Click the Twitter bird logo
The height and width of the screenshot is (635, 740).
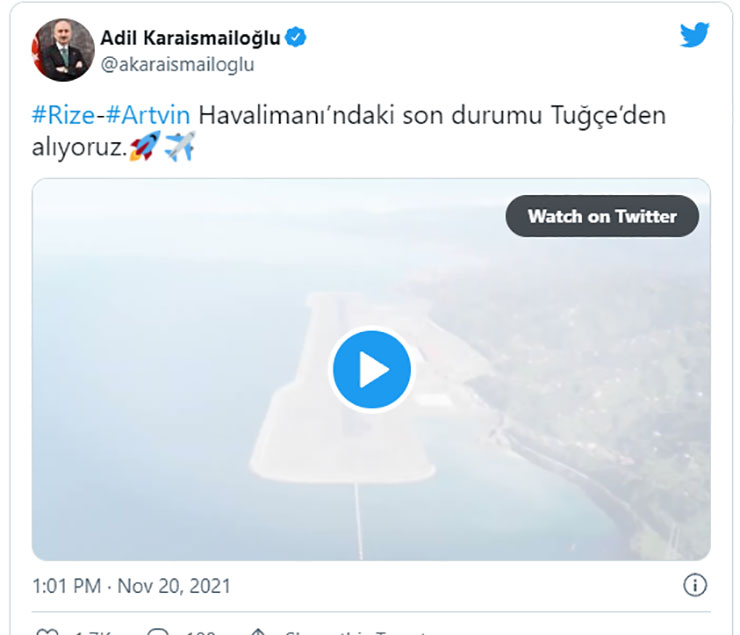click(x=694, y=34)
